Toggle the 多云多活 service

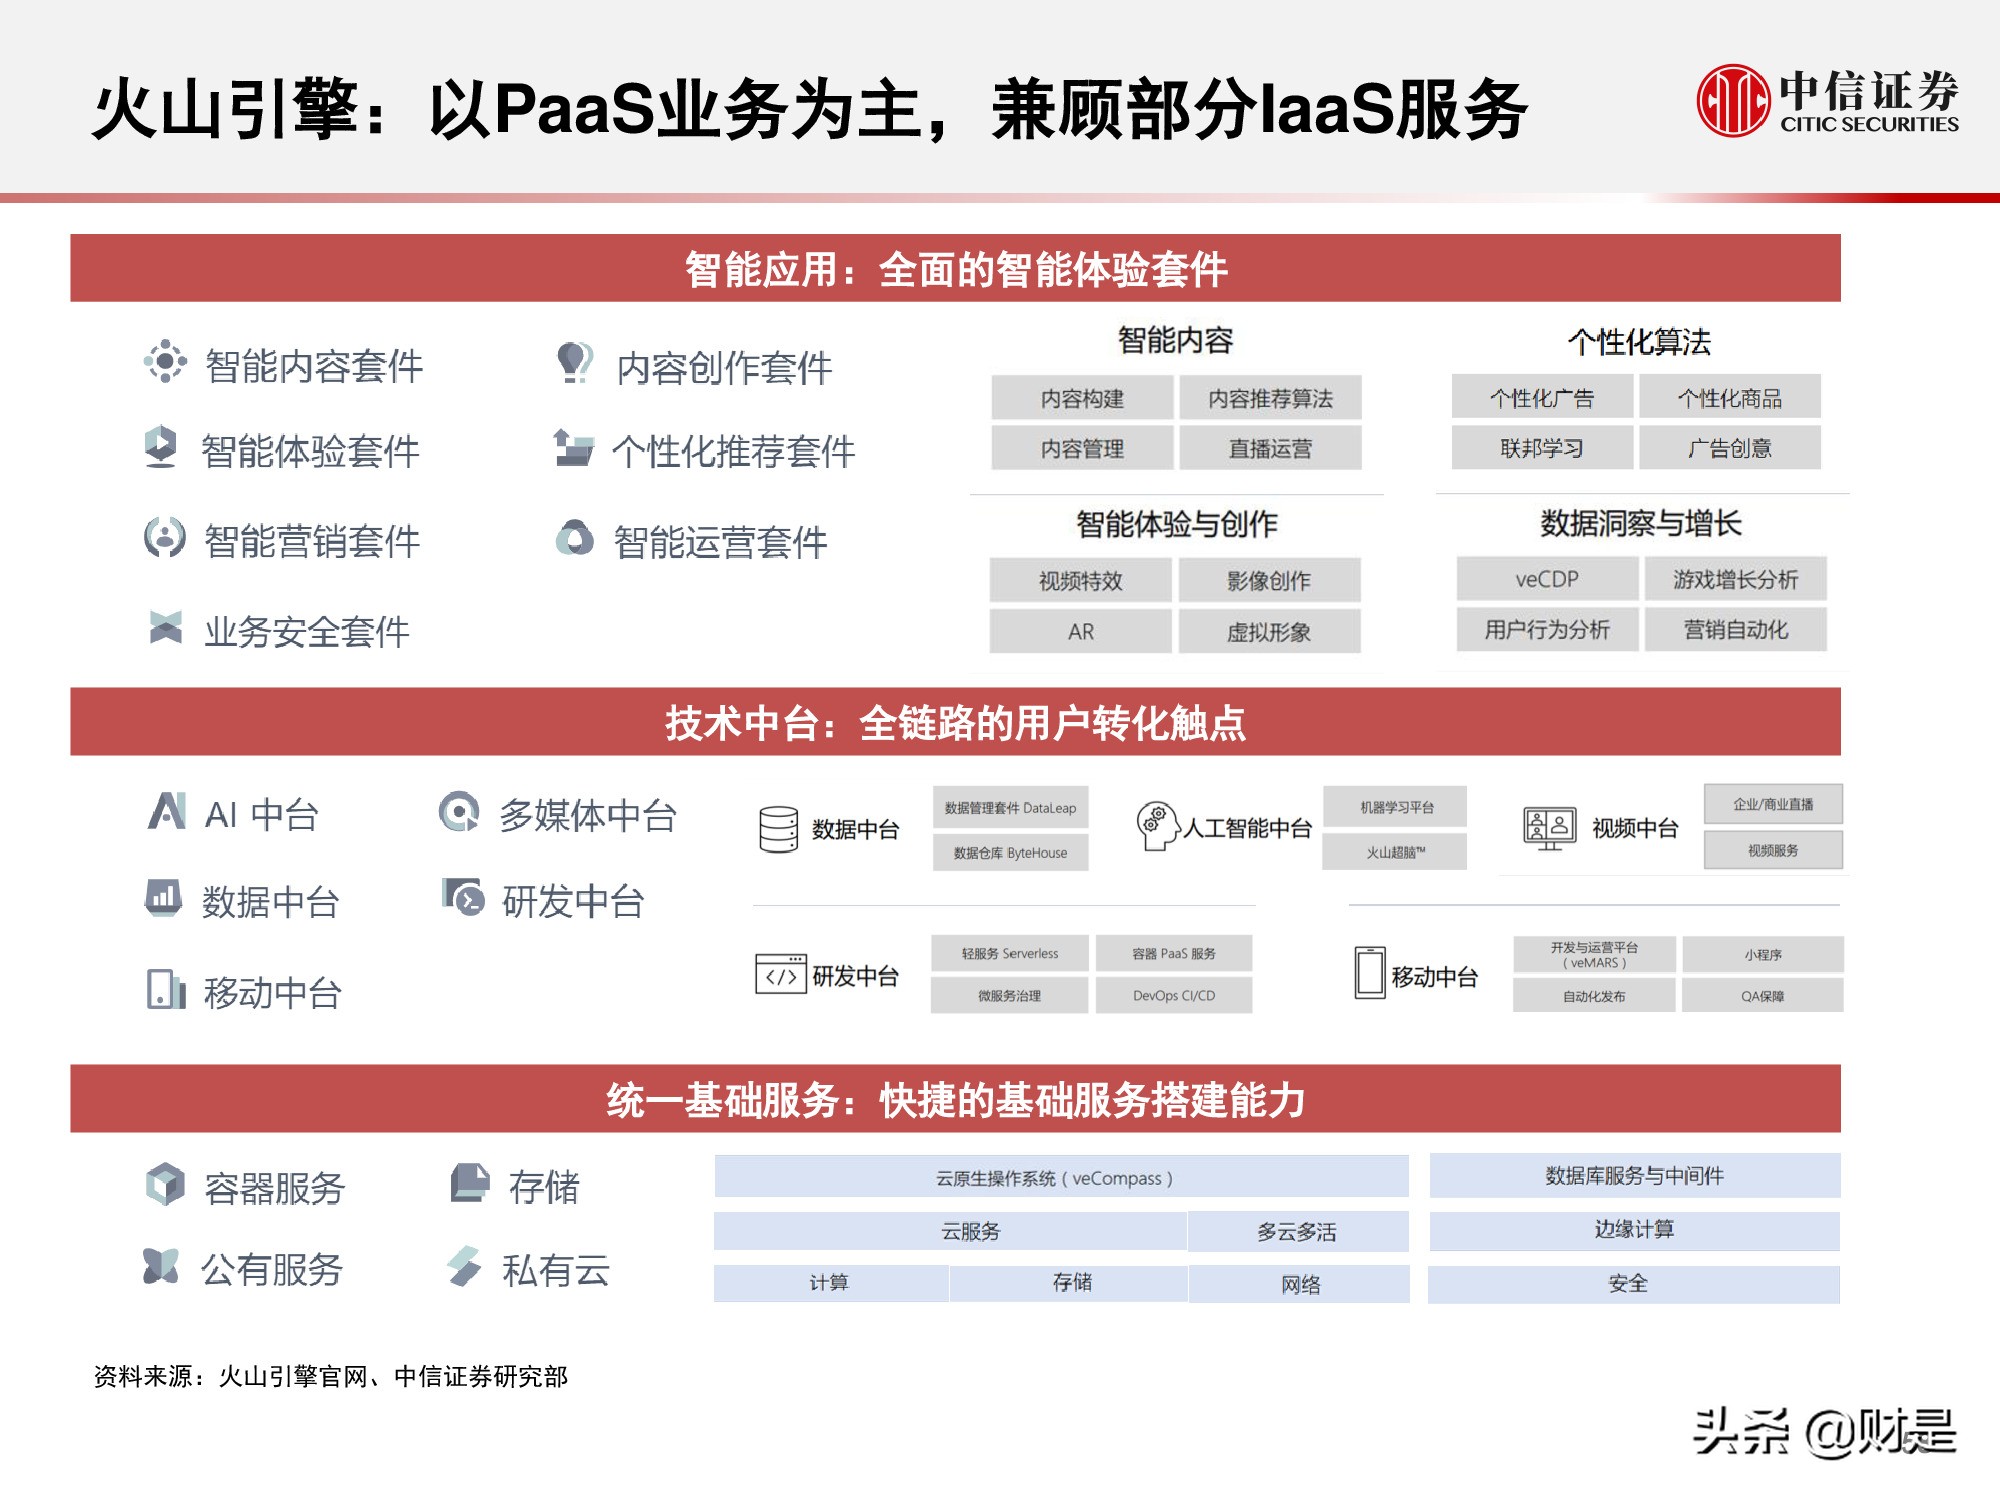pos(1297,1230)
